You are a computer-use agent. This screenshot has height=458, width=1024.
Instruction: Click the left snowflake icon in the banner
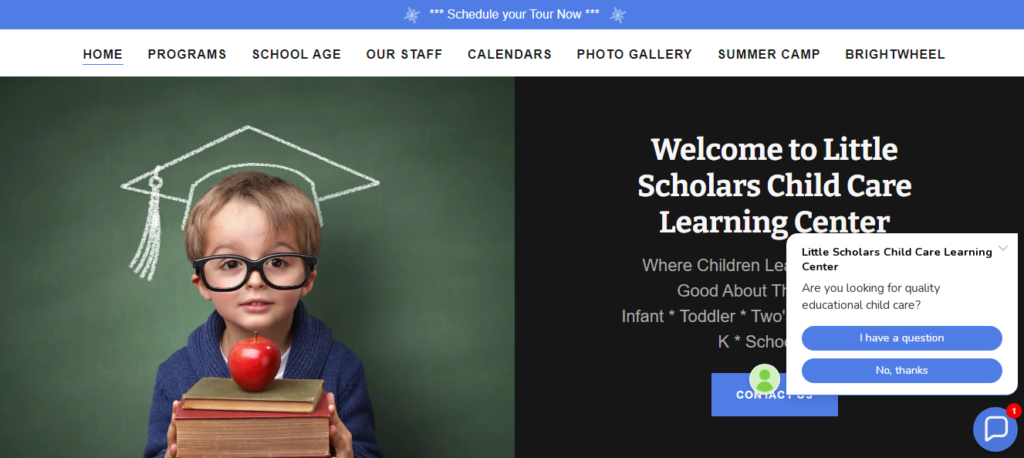coord(411,15)
